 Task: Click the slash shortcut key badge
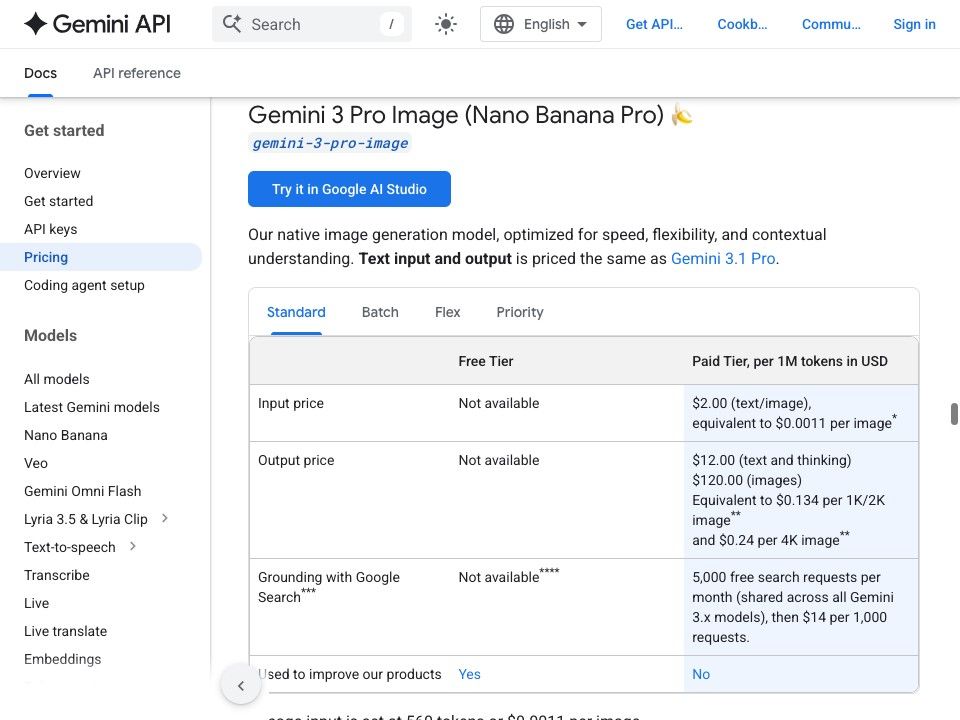[x=391, y=24]
